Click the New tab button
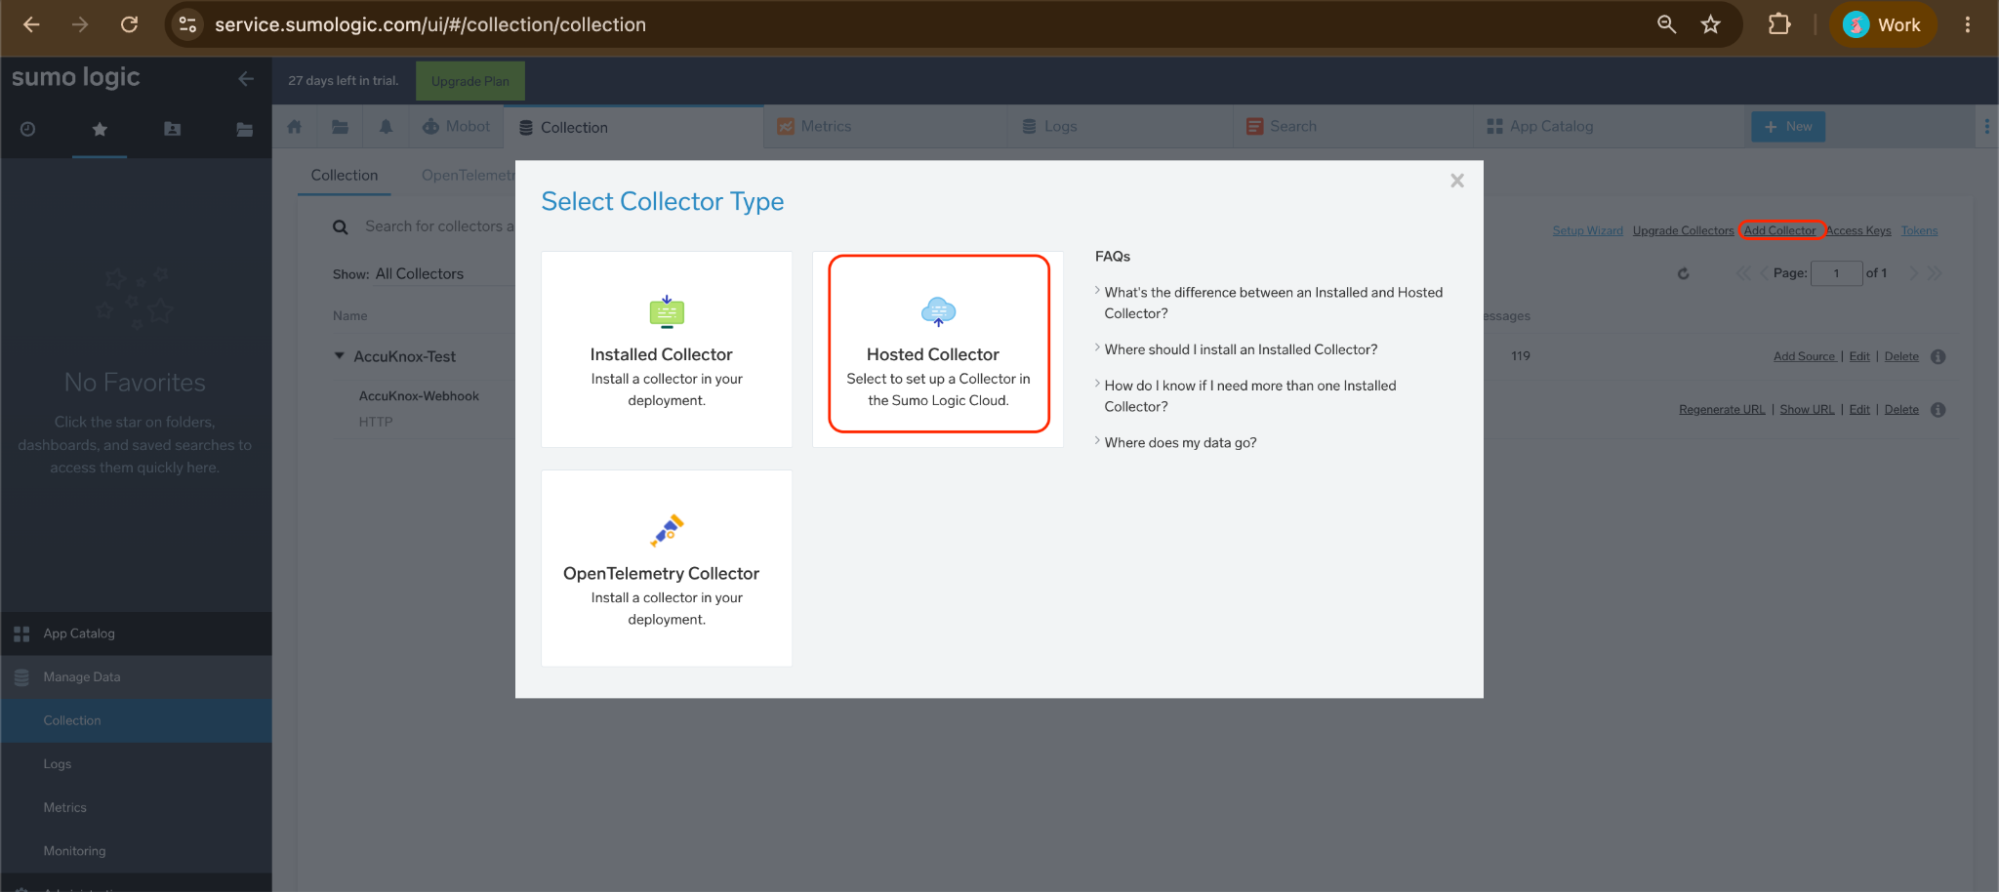 (x=1788, y=127)
